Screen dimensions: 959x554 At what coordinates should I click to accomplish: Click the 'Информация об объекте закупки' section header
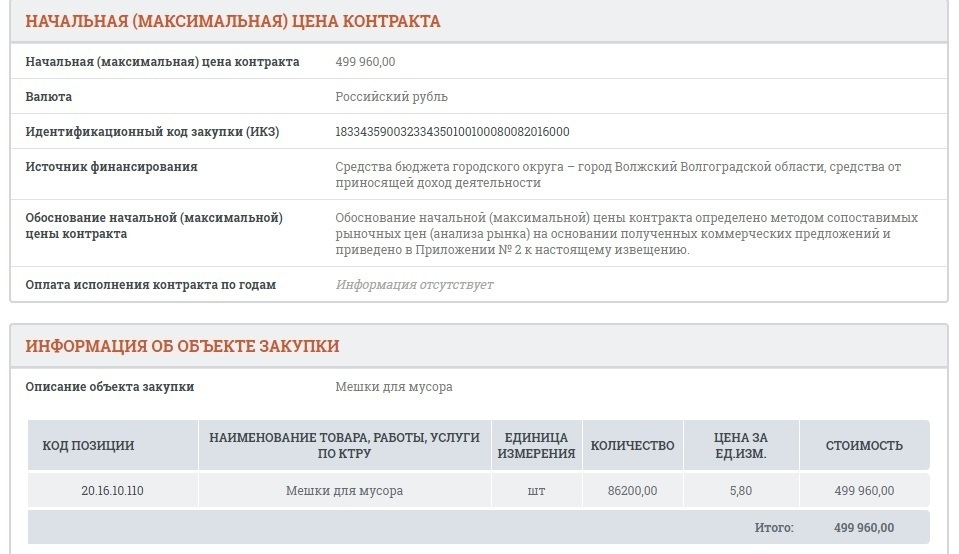pos(182,347)
